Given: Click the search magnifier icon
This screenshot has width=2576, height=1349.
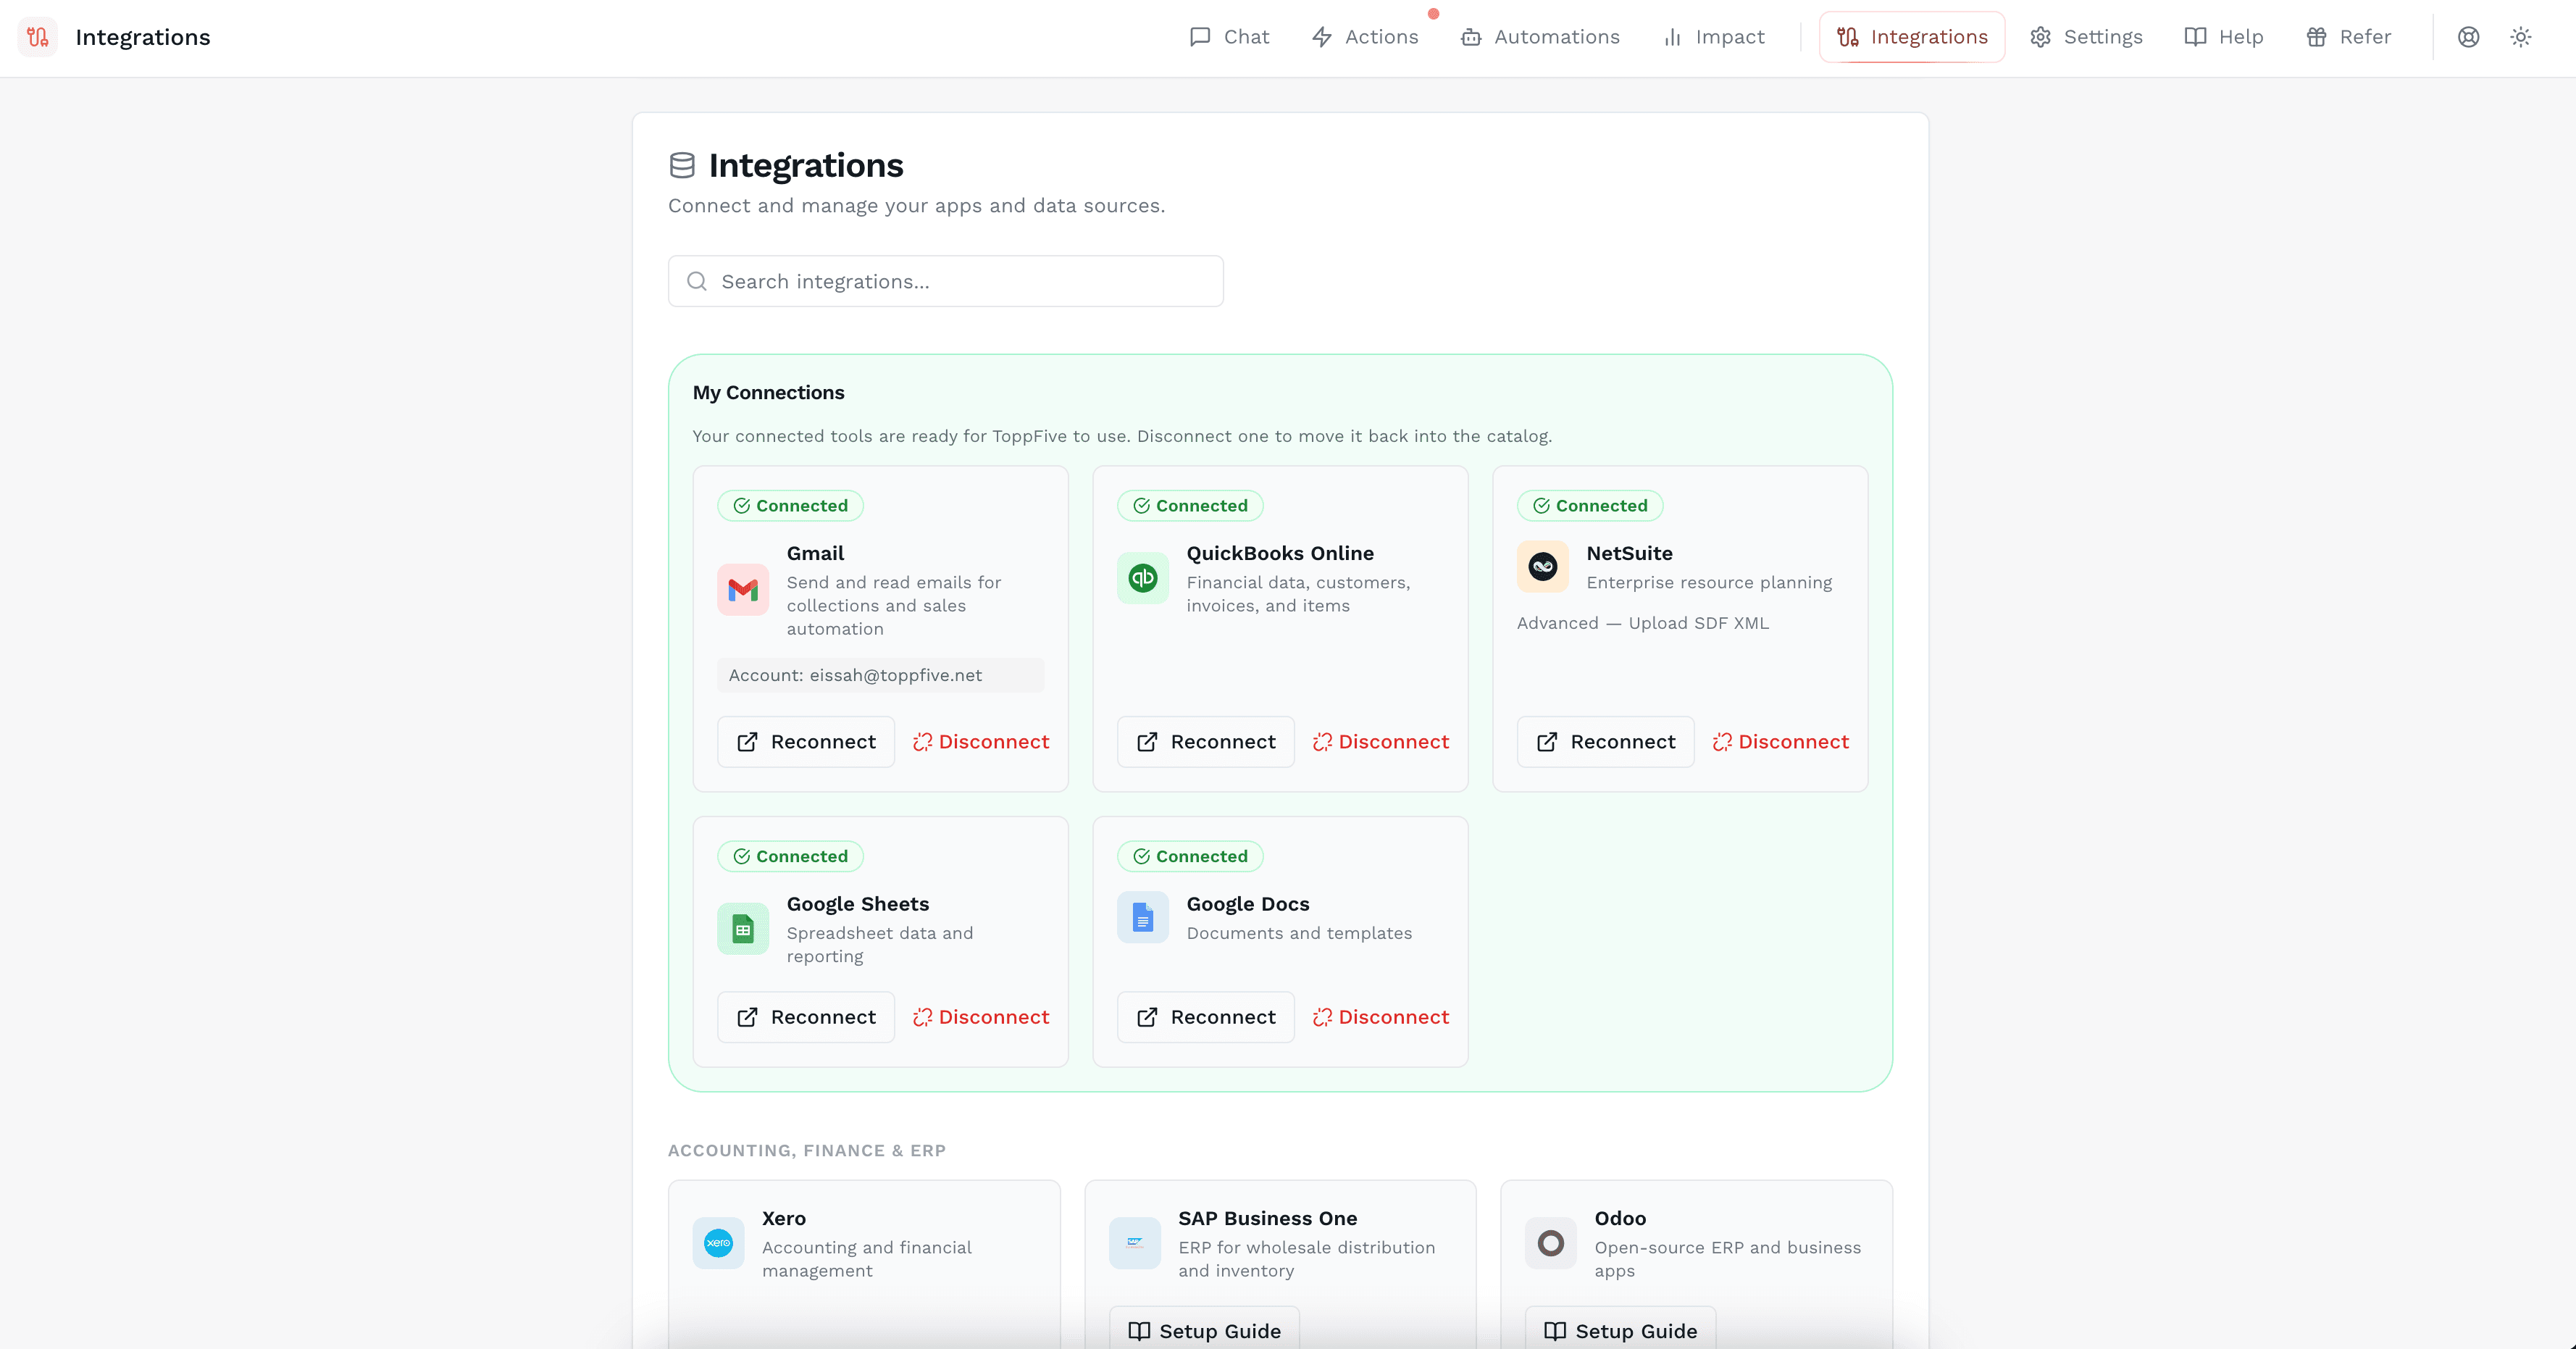Looking at the screenshot, I should (x=697, y=281).
